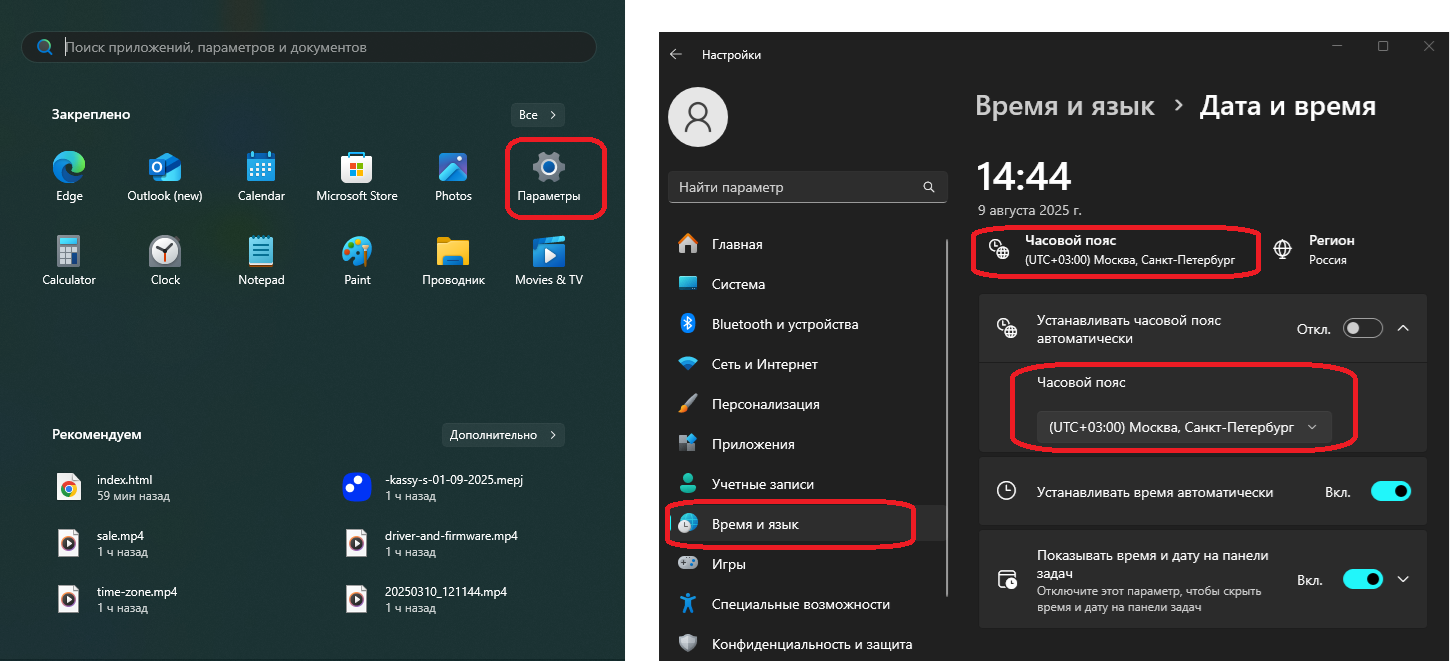Open Bluetooth и устройства settings
Screen dimensions: 1453x661
804,324
